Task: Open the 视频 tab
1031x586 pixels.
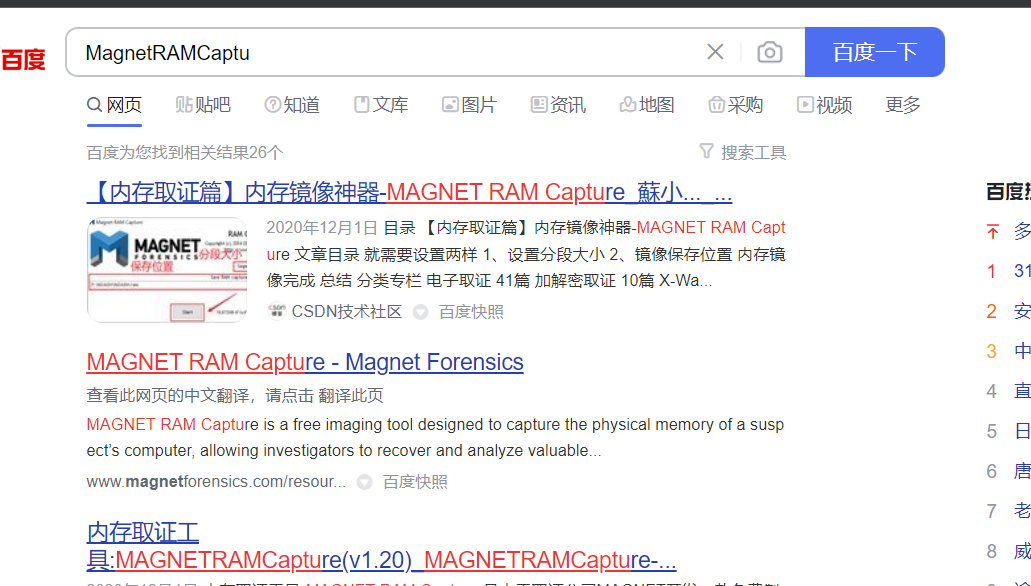Action: (x=825, y=105)
